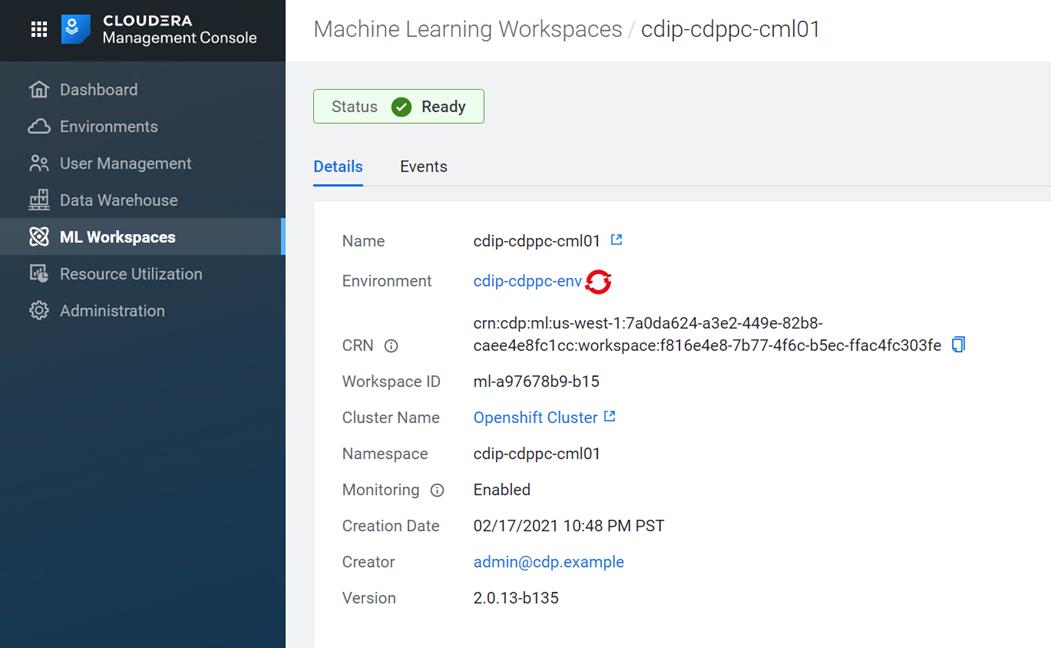Click the Monitoring value Enabled
1051x648 pixels.
coord(502,490)
